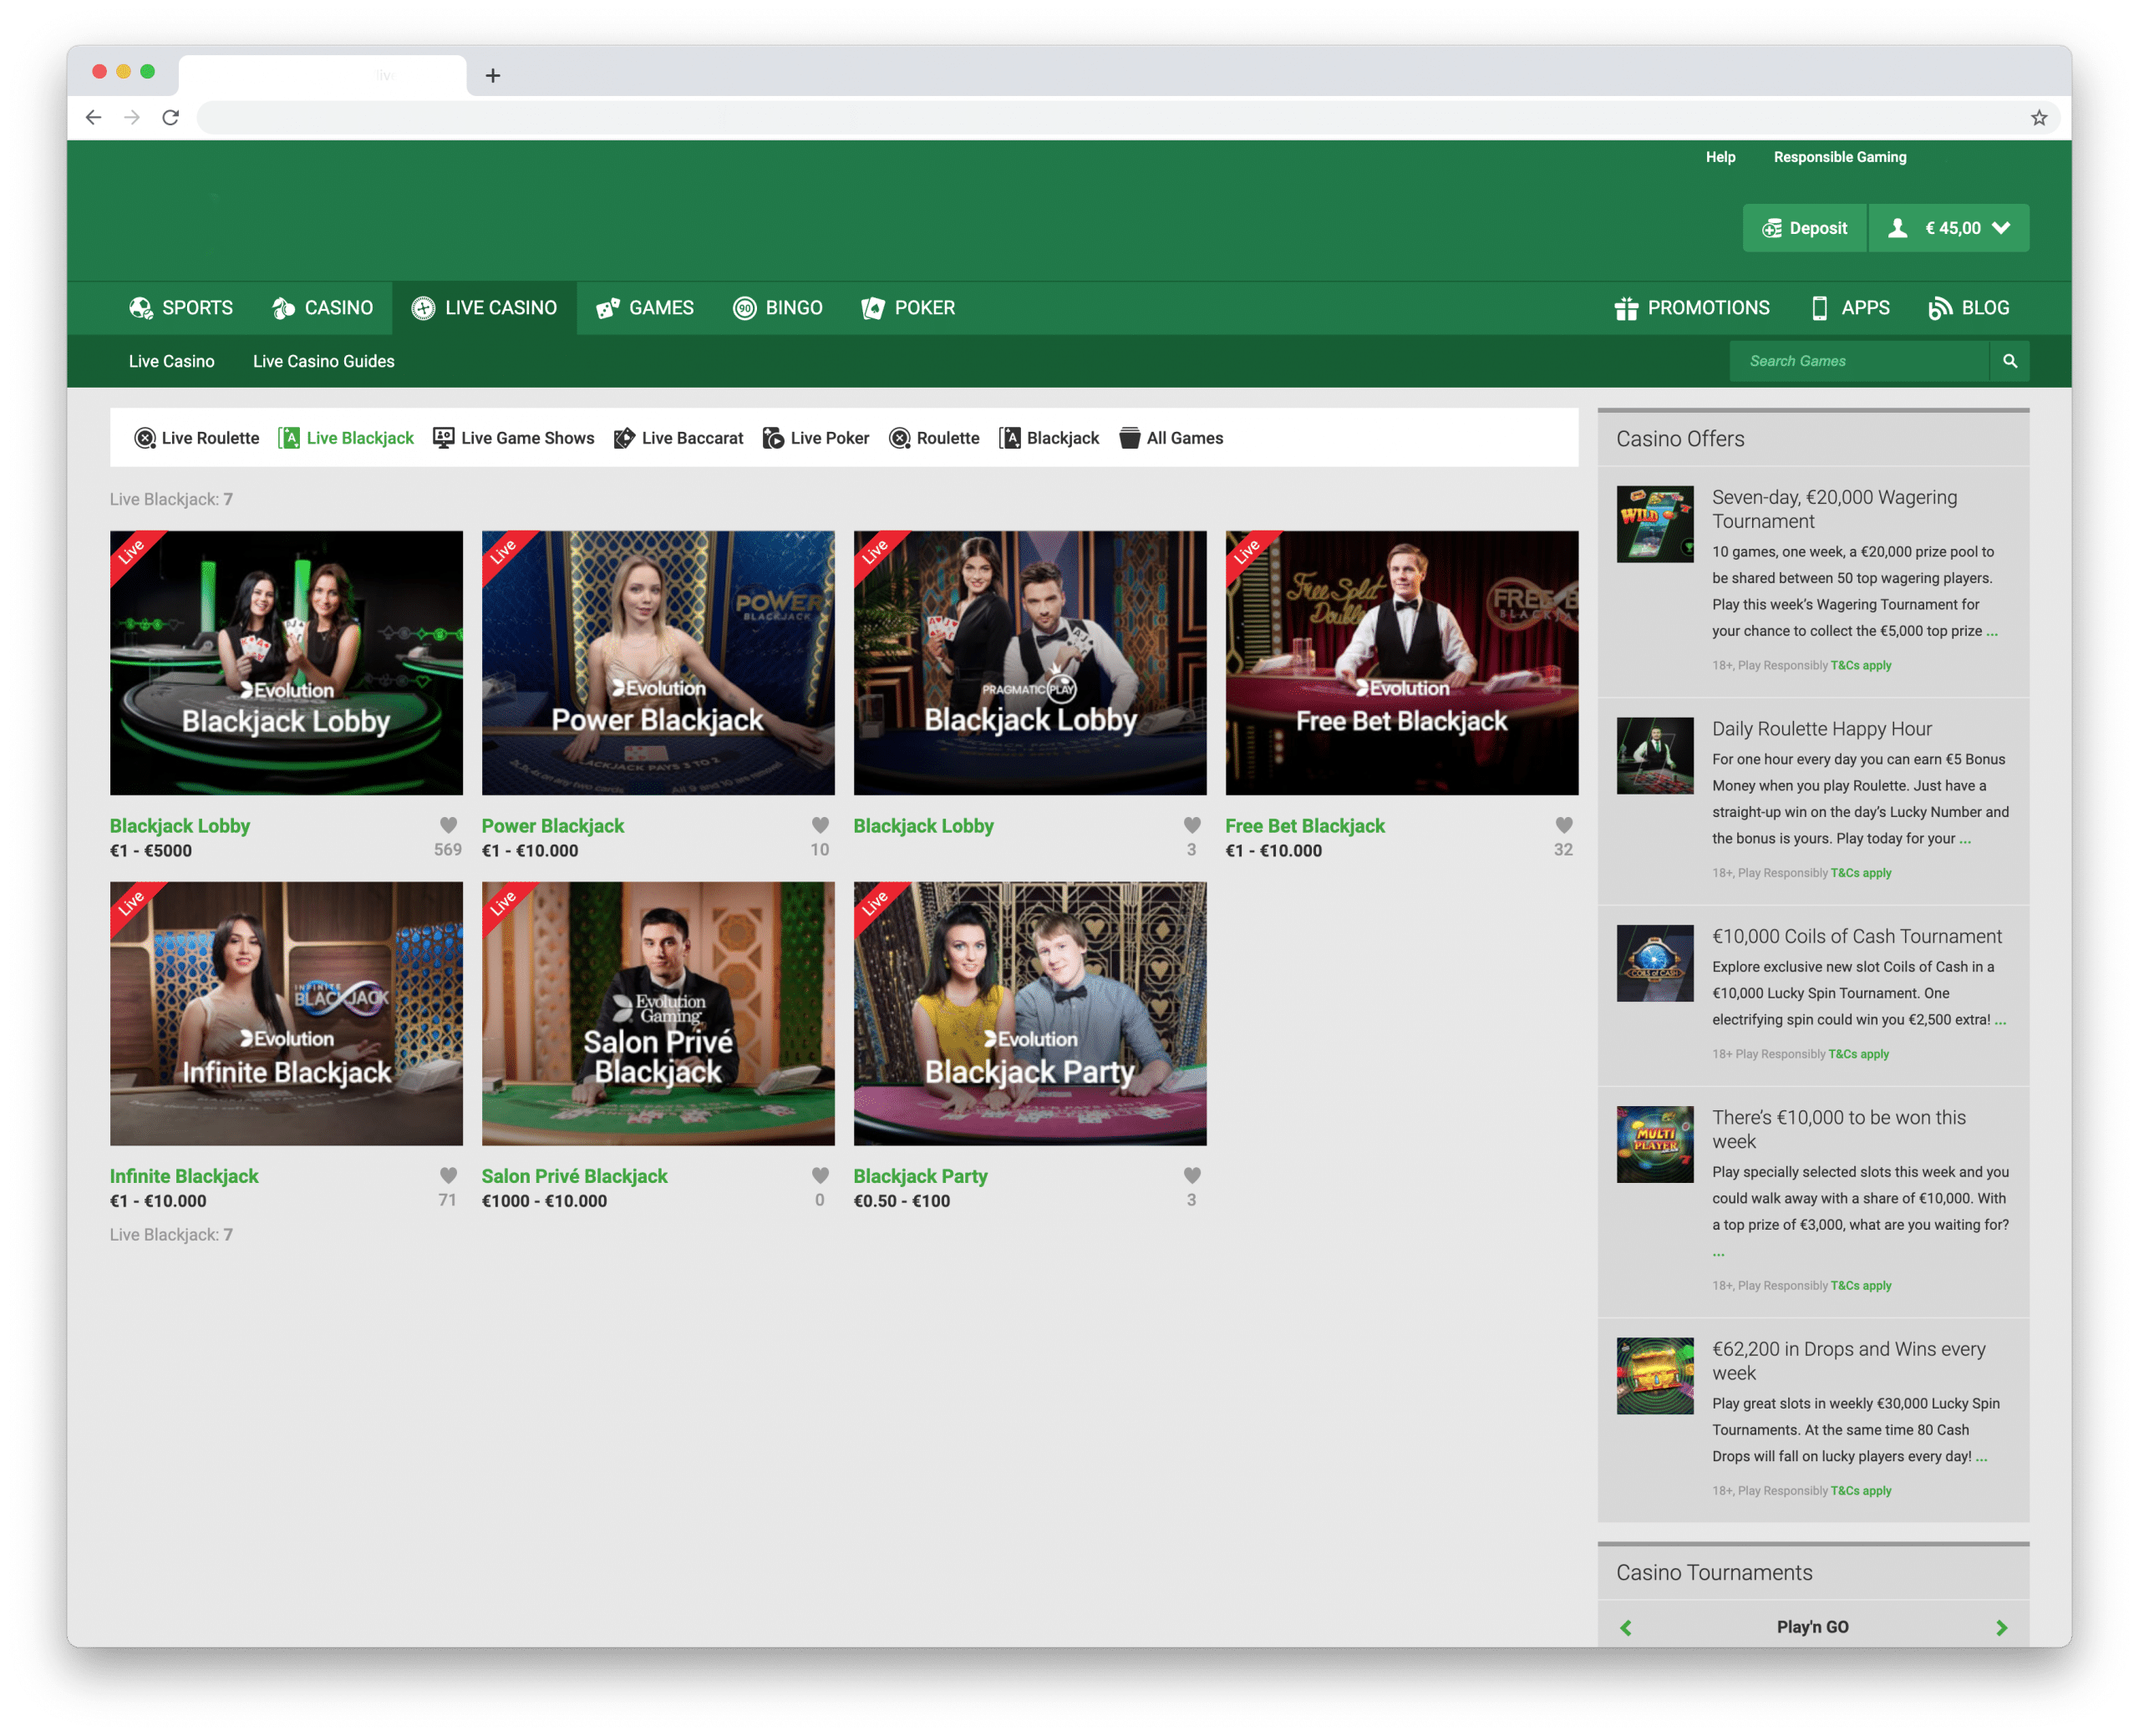This screenshot has height=1736, width=2139.
Task: Go to next tournament provider with right chevron
Action: (x=2001, y=1627)
